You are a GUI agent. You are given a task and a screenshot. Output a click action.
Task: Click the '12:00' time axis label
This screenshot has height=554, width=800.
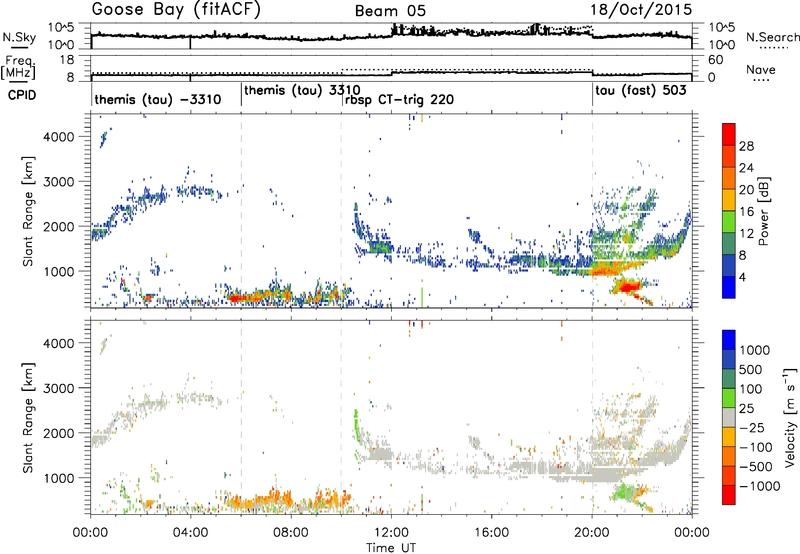coord(391,533)
